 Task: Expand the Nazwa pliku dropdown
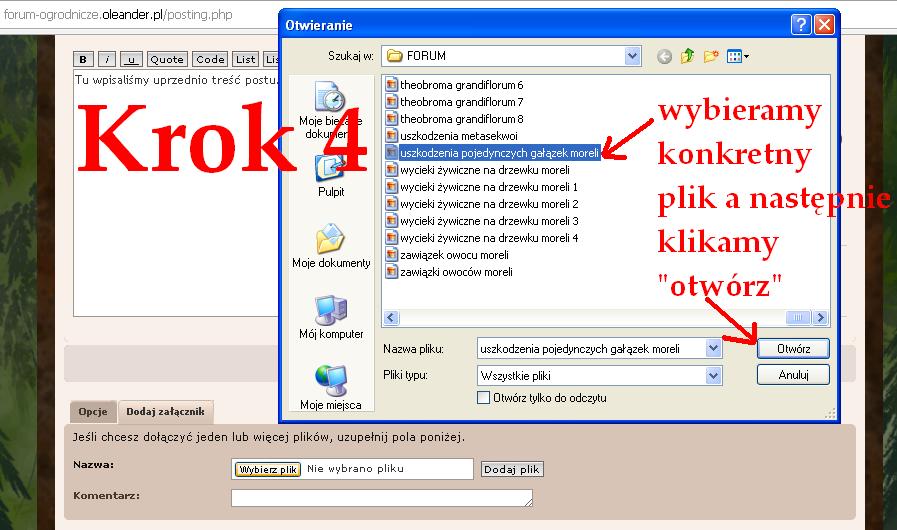pyautogui.click(x=713, y=349)
